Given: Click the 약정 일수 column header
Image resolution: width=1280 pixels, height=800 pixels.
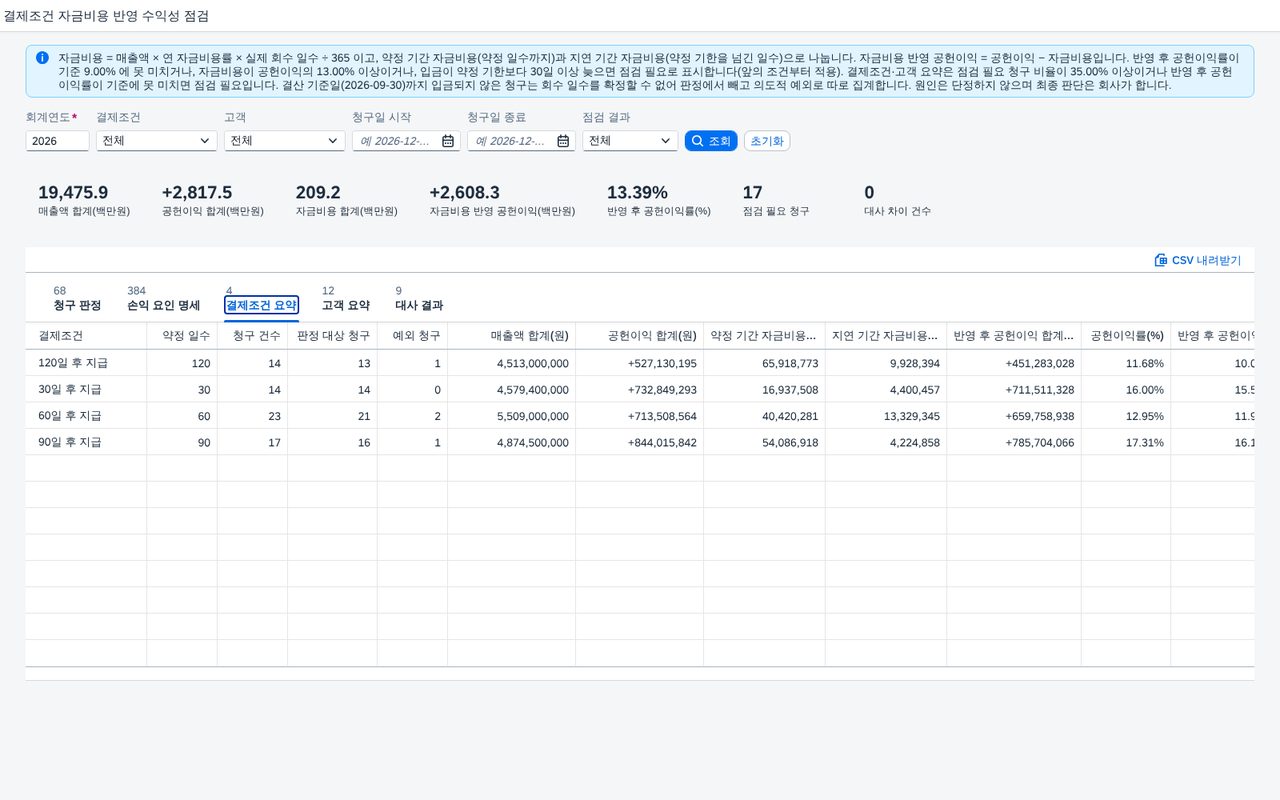Looking at the screenshot, I should 182,336.
